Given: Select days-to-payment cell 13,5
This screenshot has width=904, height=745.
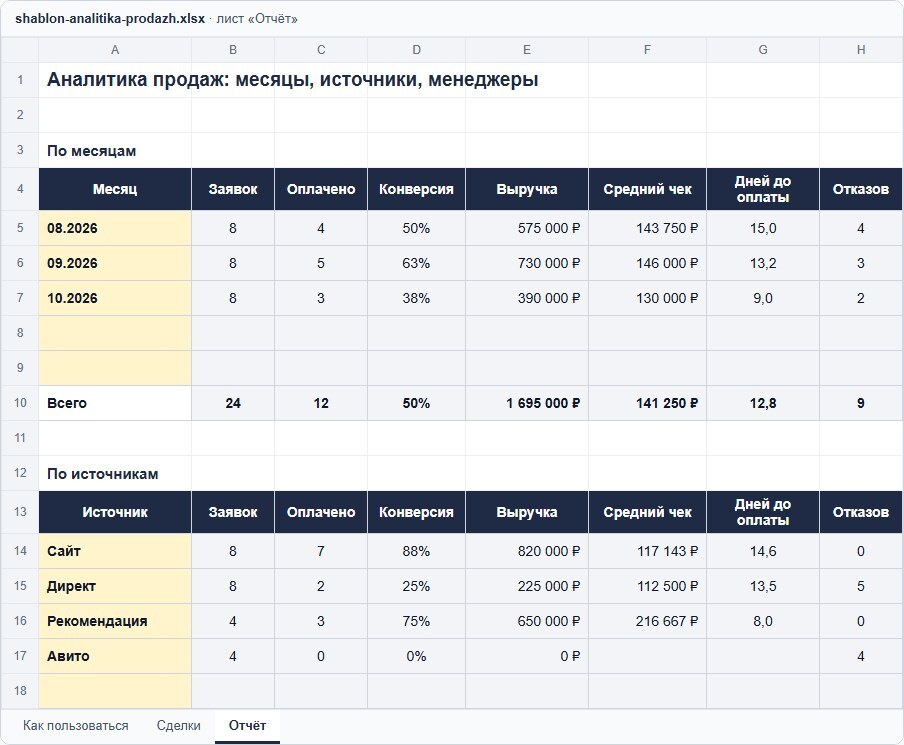Looking at the screenshot, I should pos(762,586).
